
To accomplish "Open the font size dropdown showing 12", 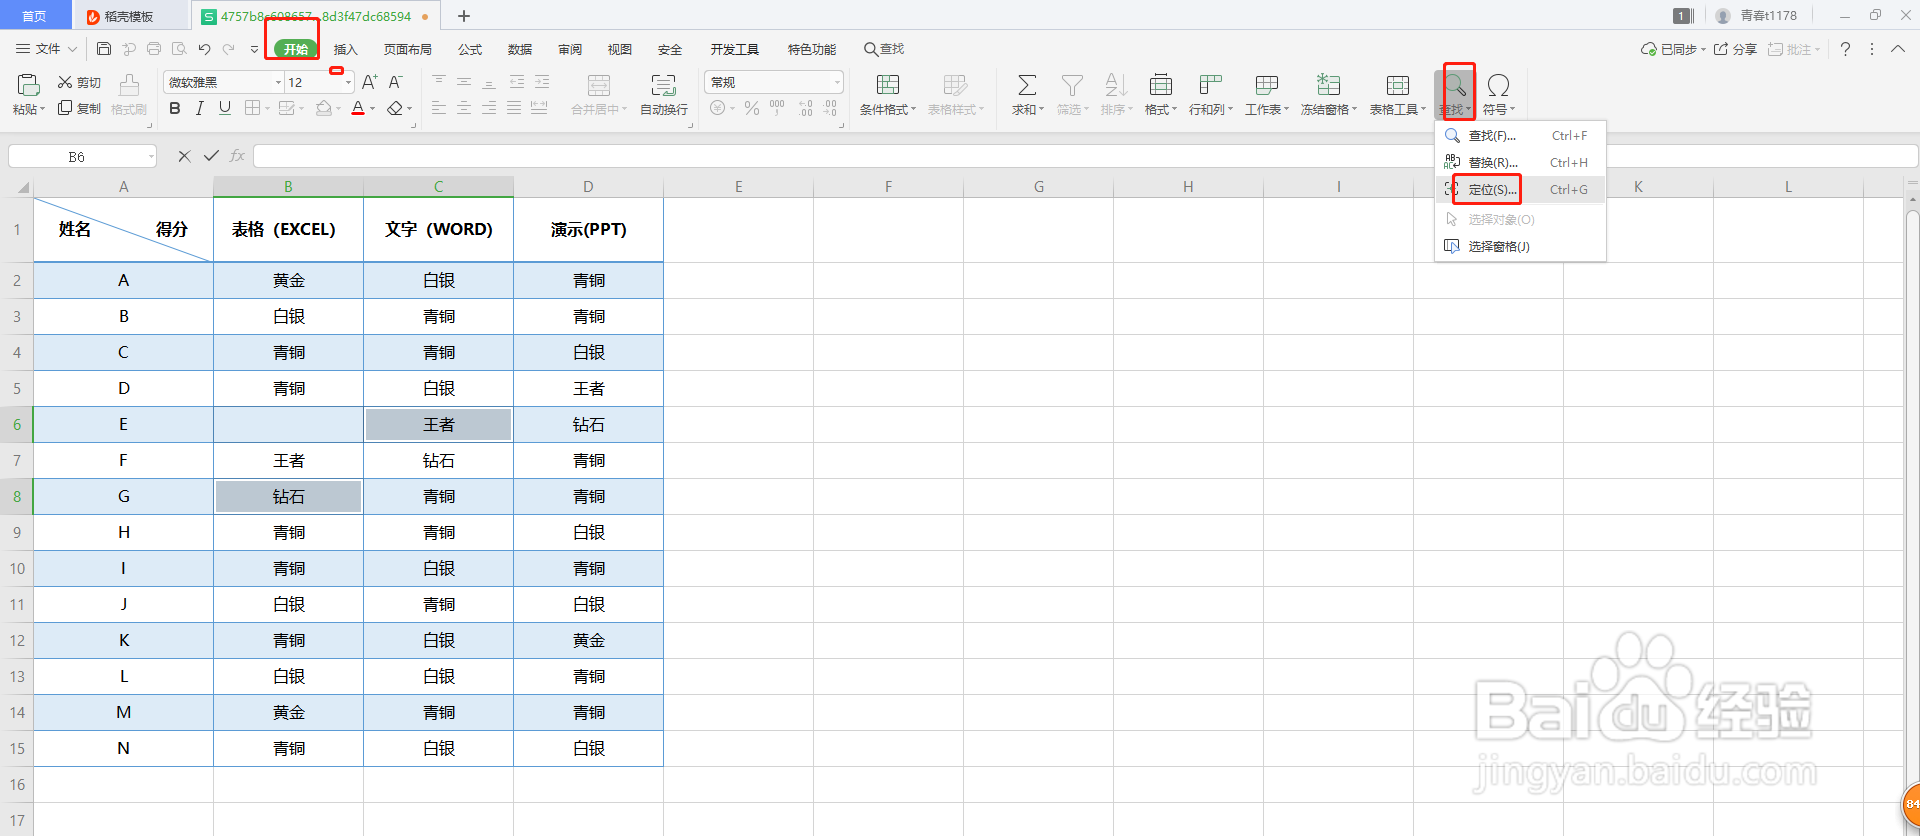I will 348,82.
